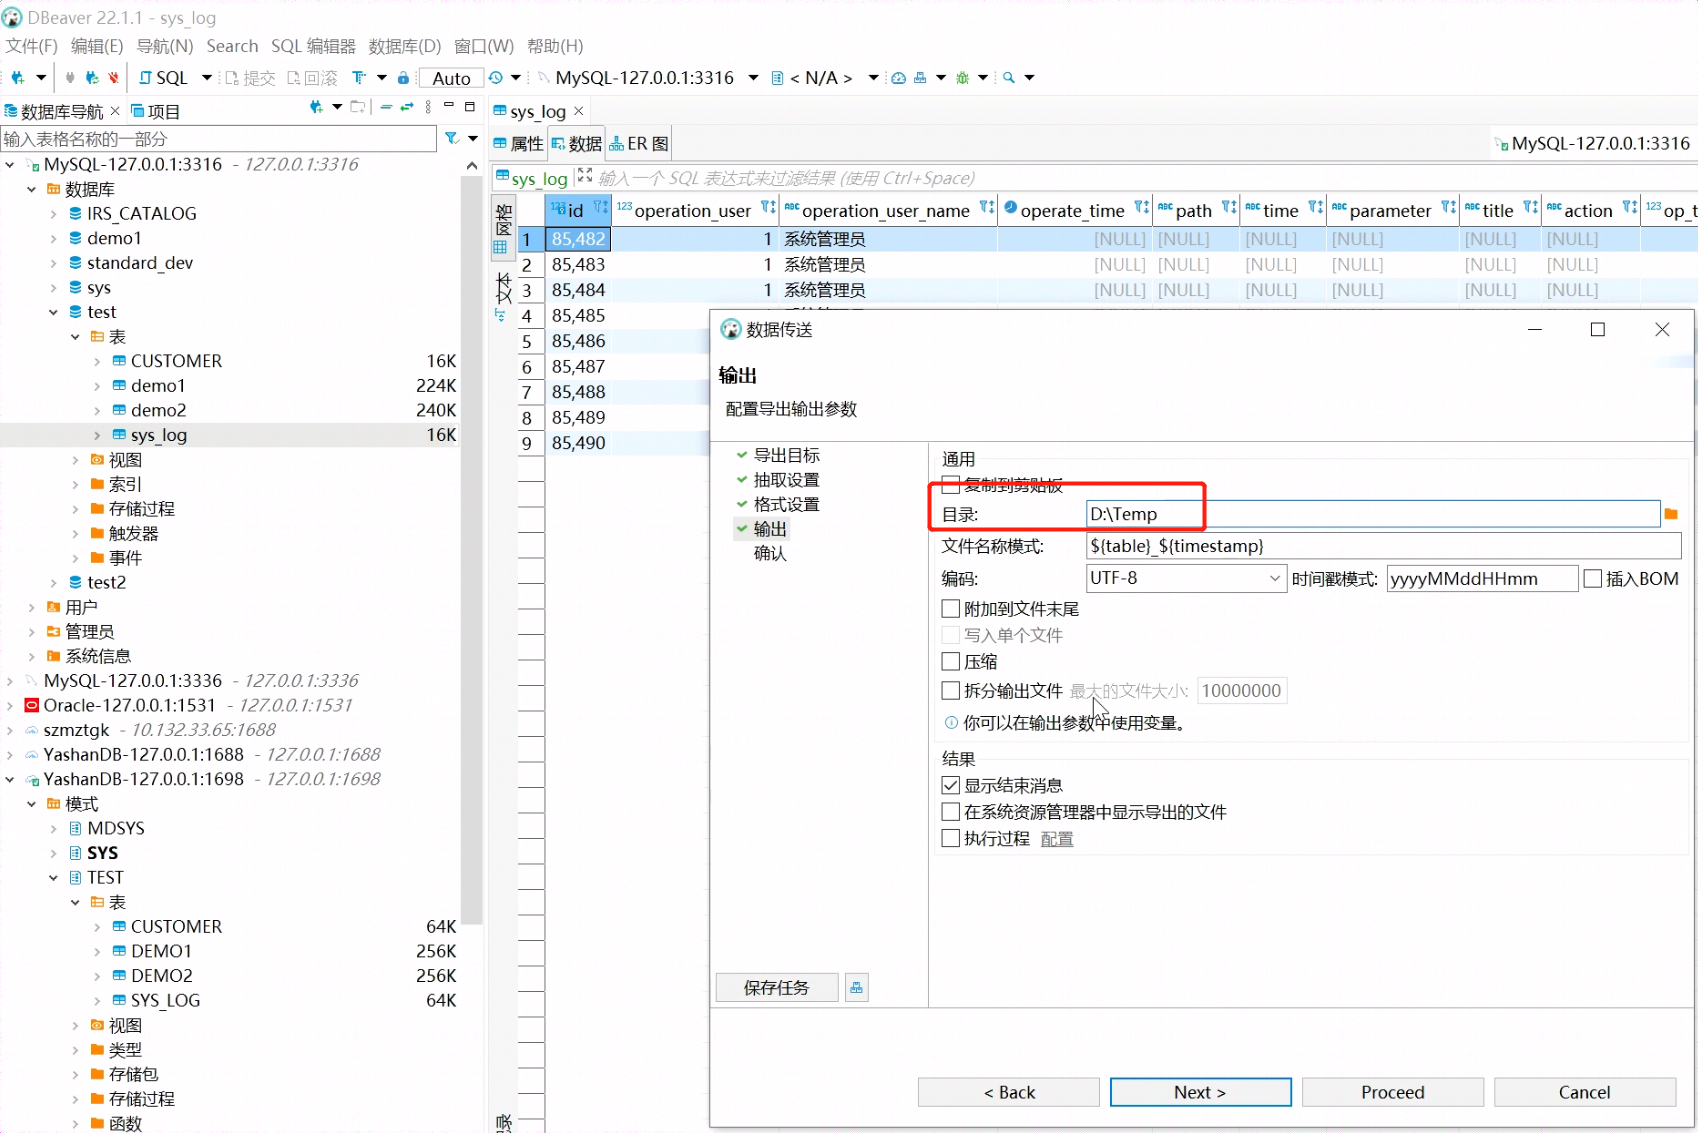Switch to the ER 图 tab
The image size is (1698, 1133).
(639, 144)
